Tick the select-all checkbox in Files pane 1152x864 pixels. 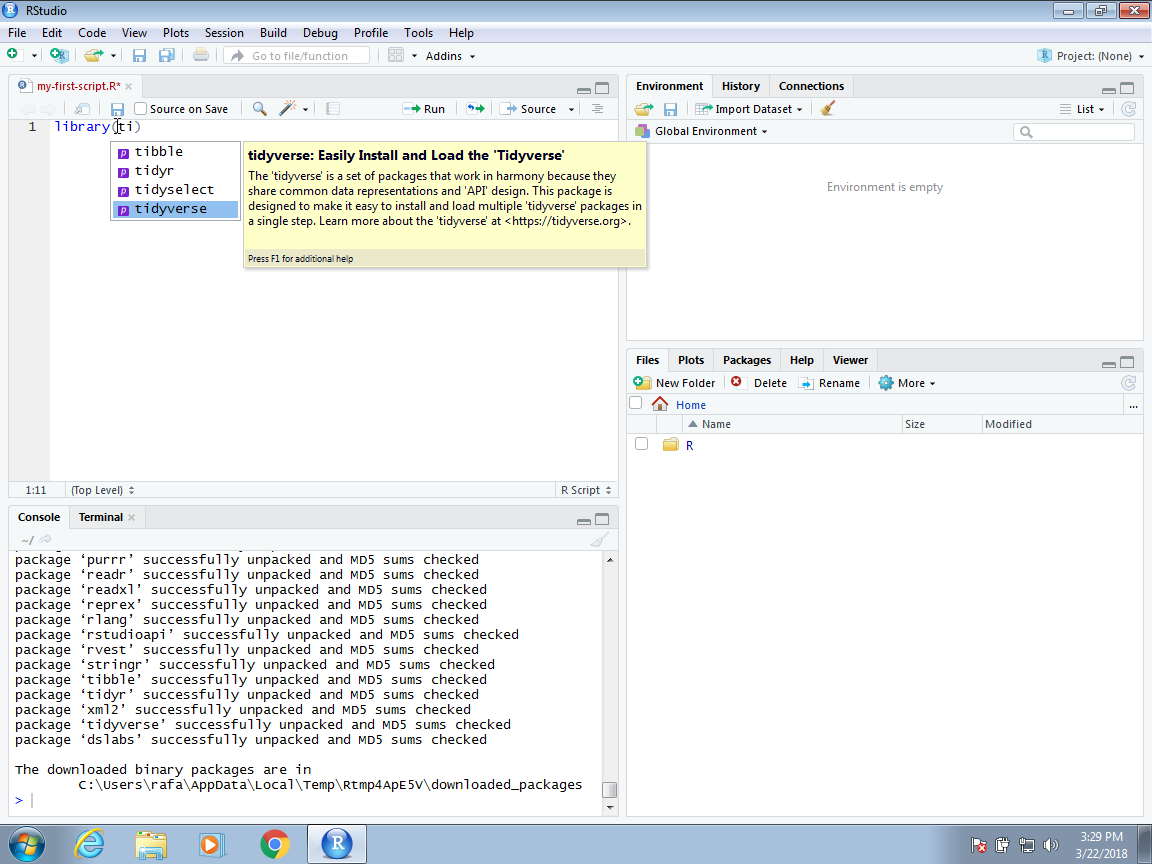coord(636,404)
